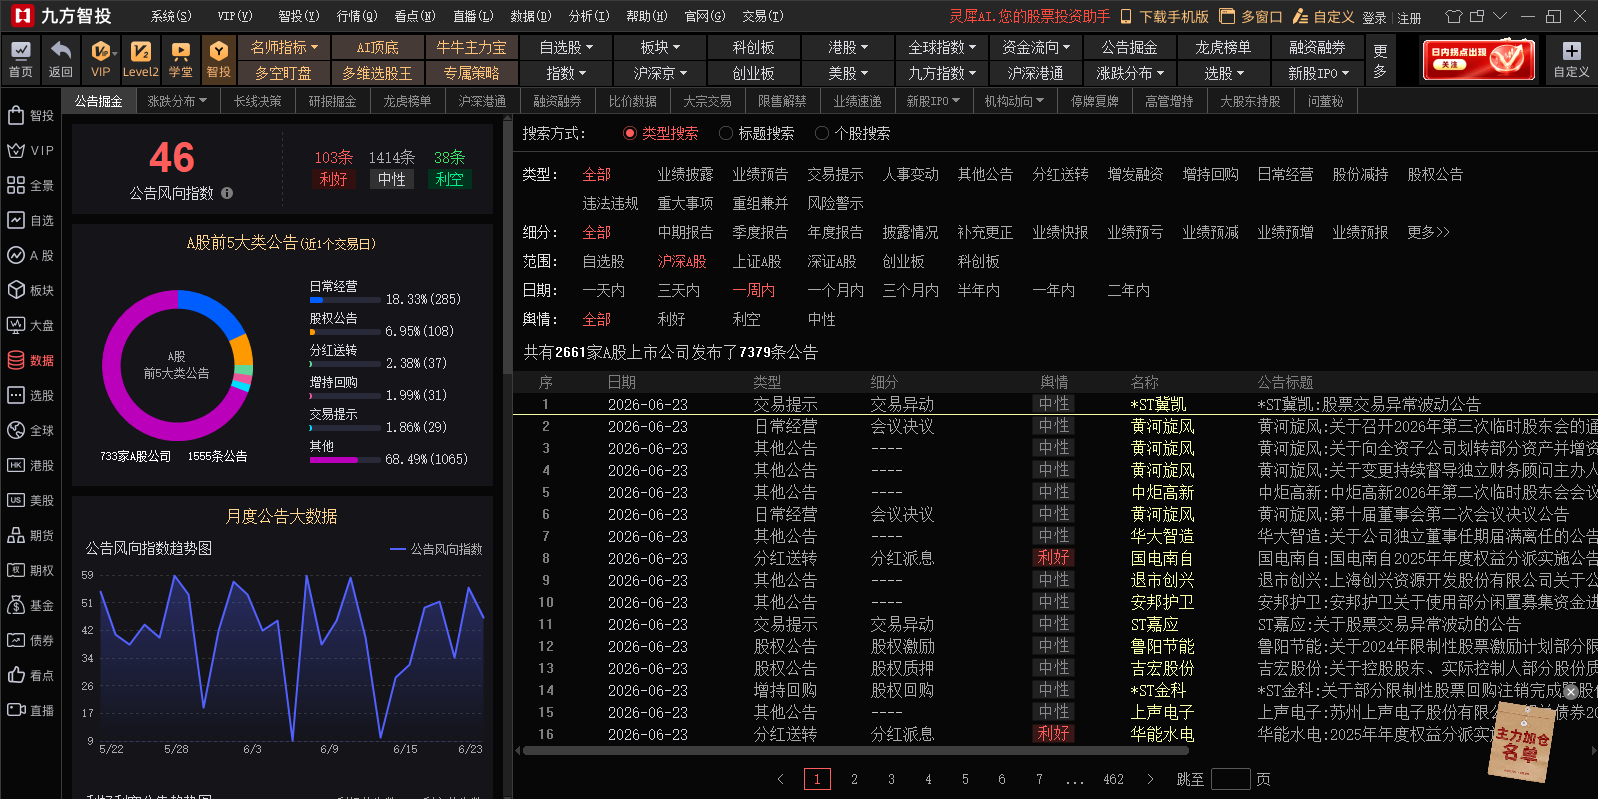Viewport: 1598px width, 799px height.
Task: Expand the 资金流向 dropdown
Action: coord(1036,47)
